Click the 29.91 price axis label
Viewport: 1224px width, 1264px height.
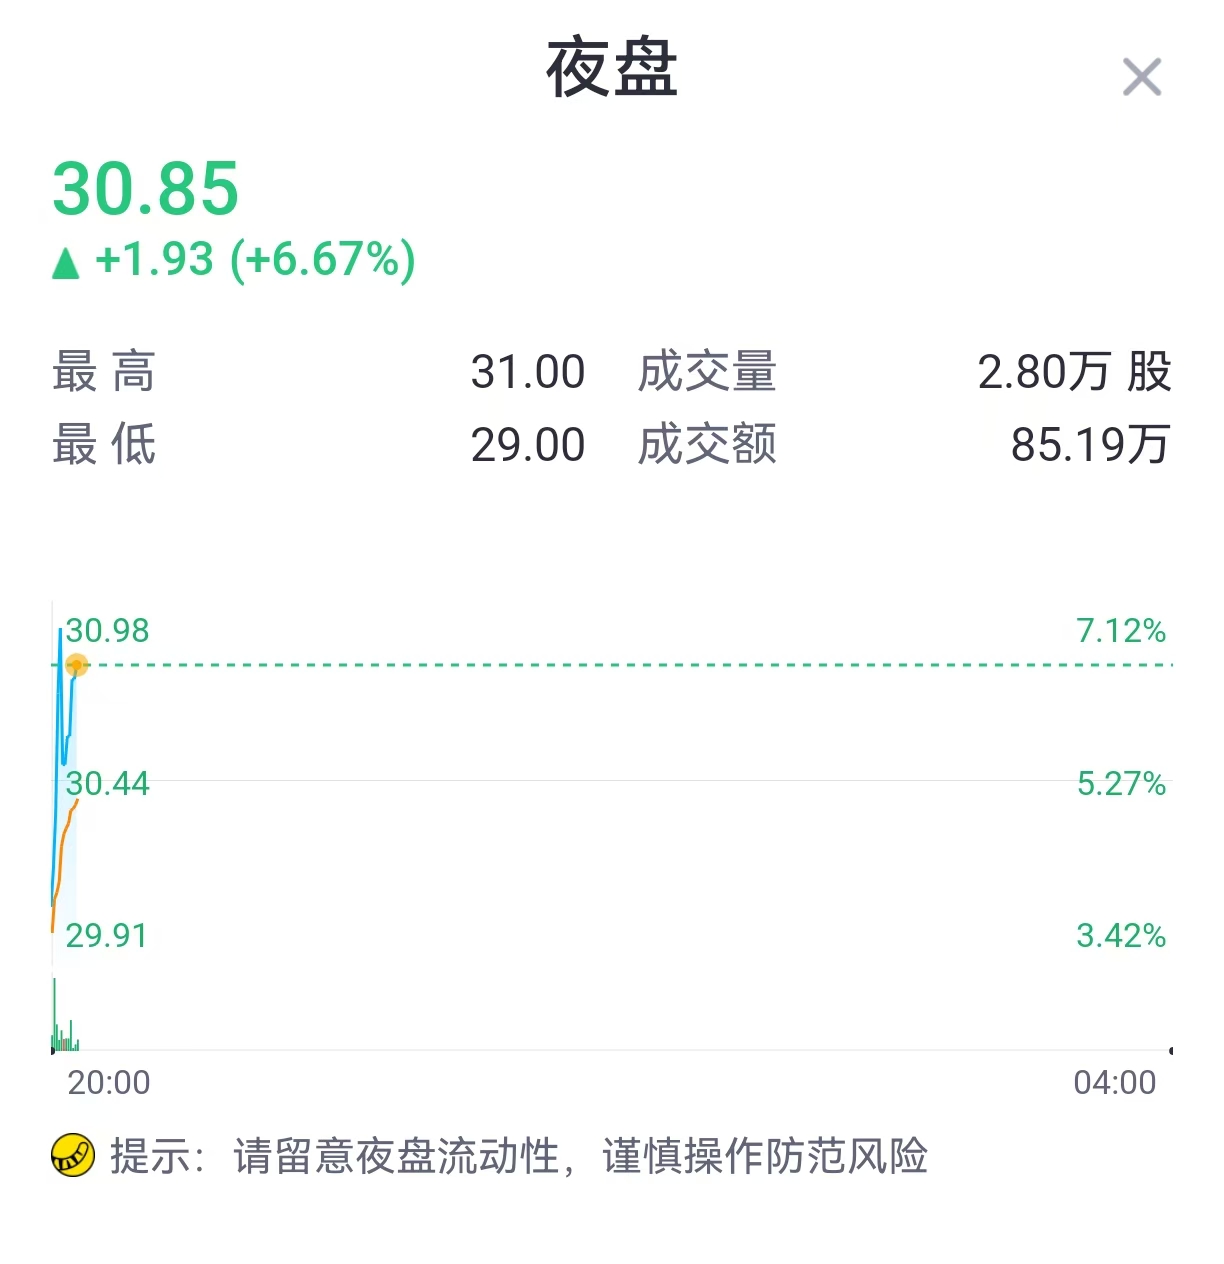pyautogui.click(x=106, y=936)
